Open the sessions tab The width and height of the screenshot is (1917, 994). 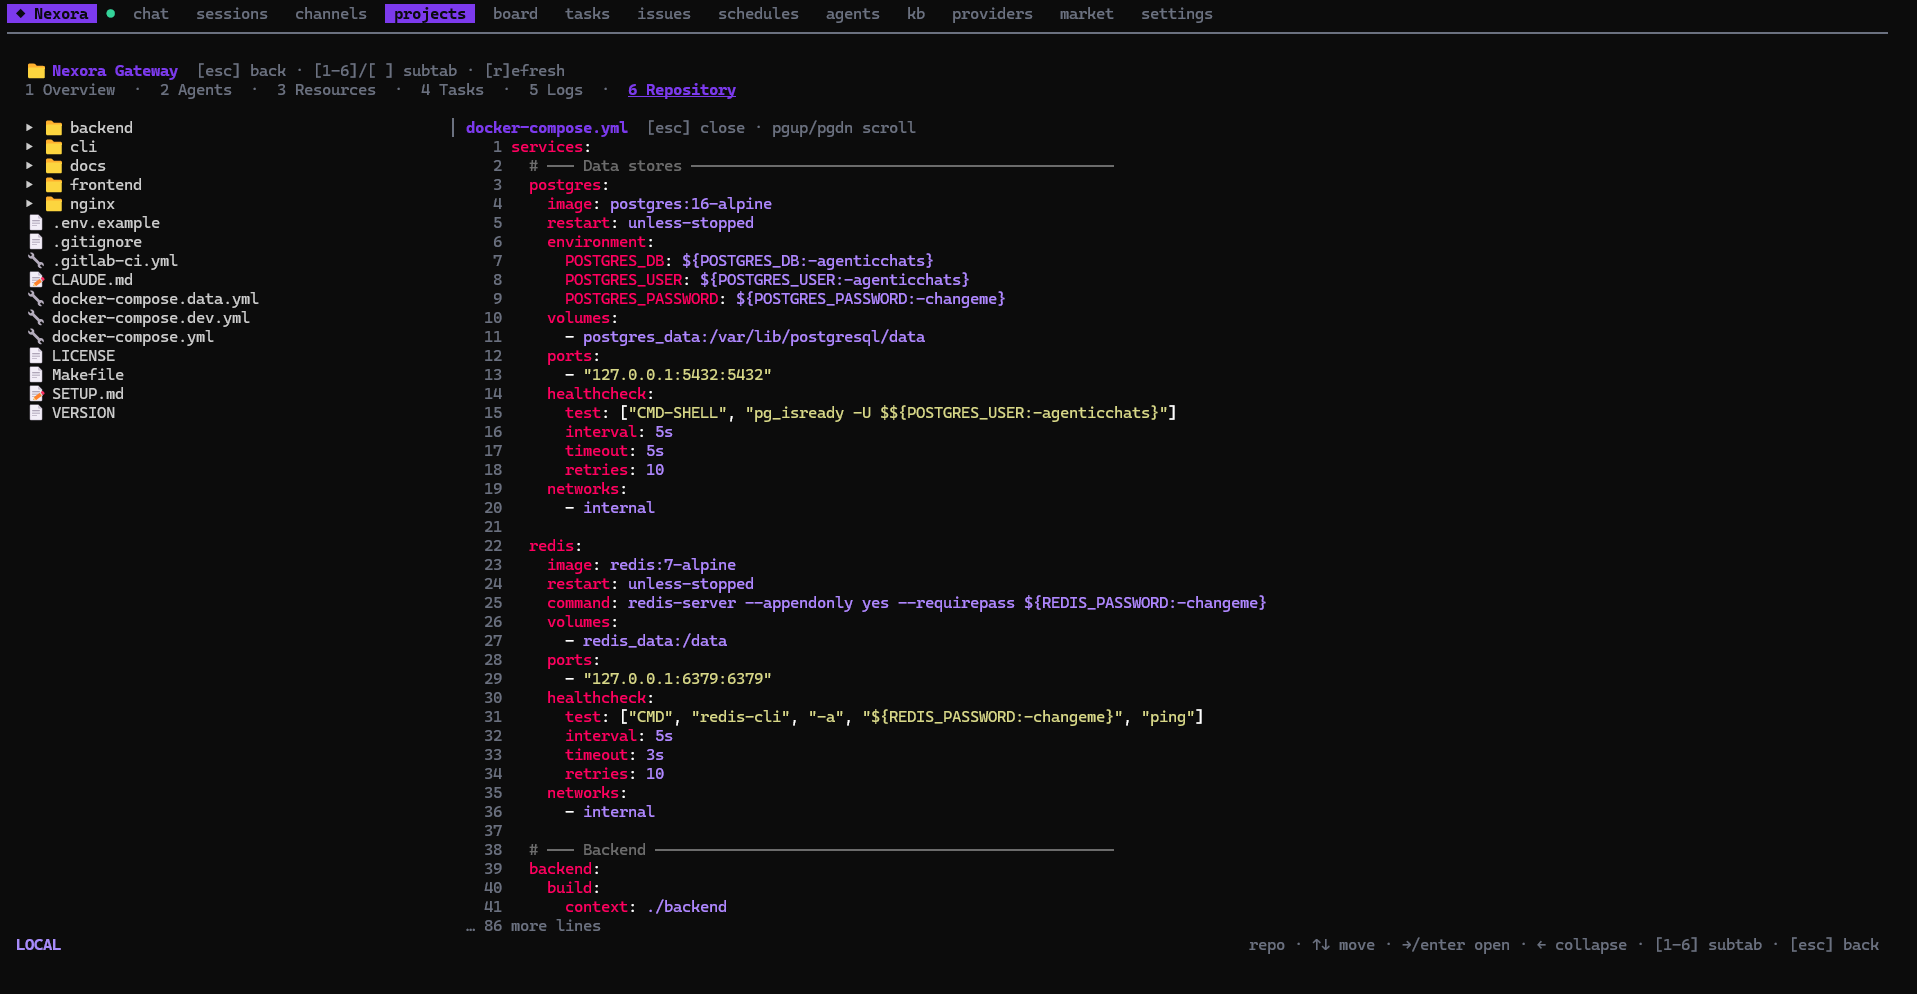pos(232,14)
